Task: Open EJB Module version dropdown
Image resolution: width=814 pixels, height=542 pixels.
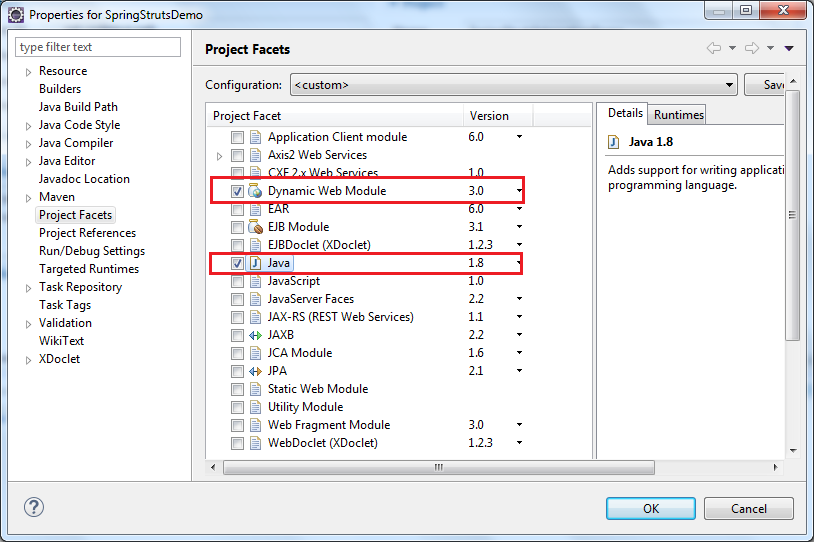Action: point(519,227)
